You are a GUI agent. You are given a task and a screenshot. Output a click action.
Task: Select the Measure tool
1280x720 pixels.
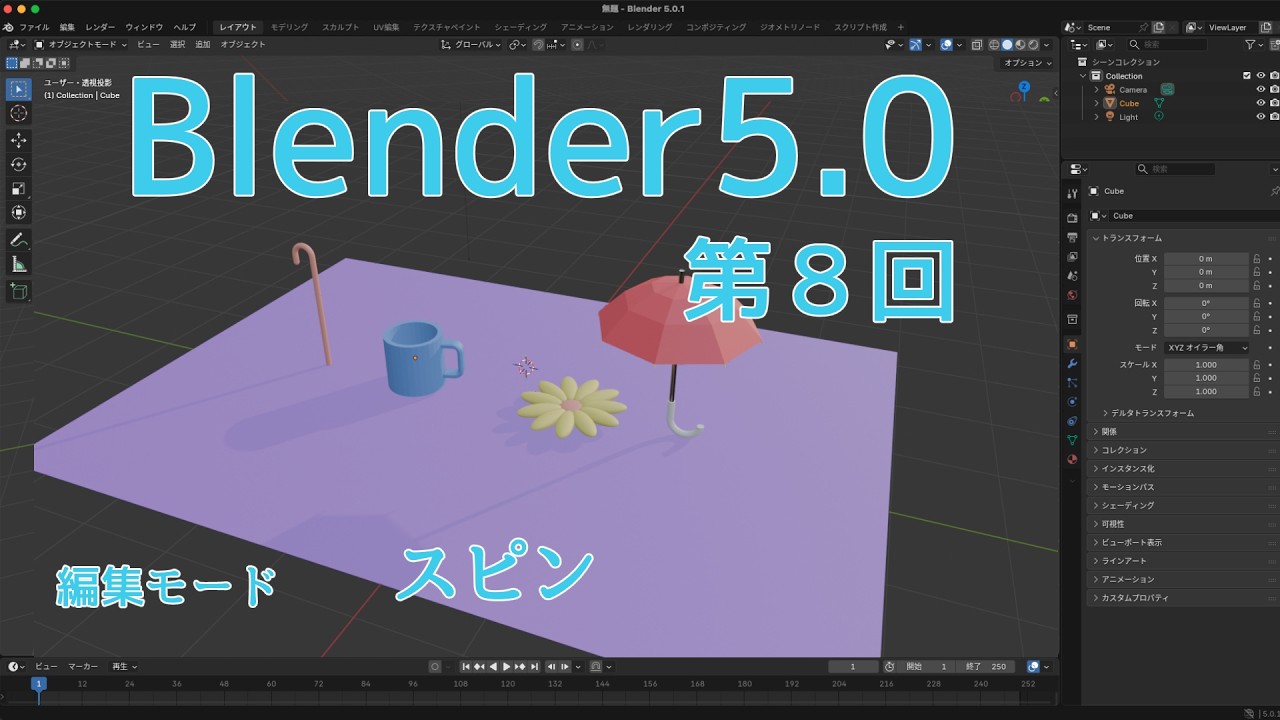click(19, 264)
